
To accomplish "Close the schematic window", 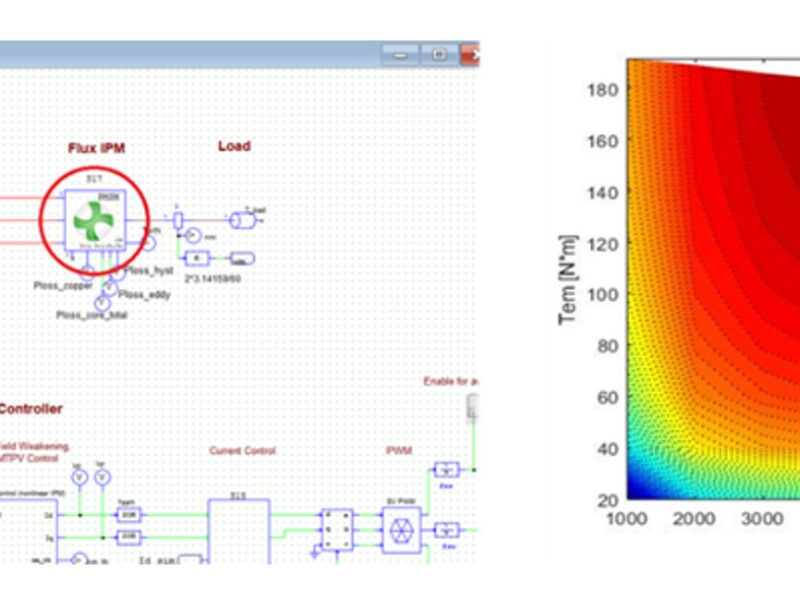I will [x=470, y=55].
